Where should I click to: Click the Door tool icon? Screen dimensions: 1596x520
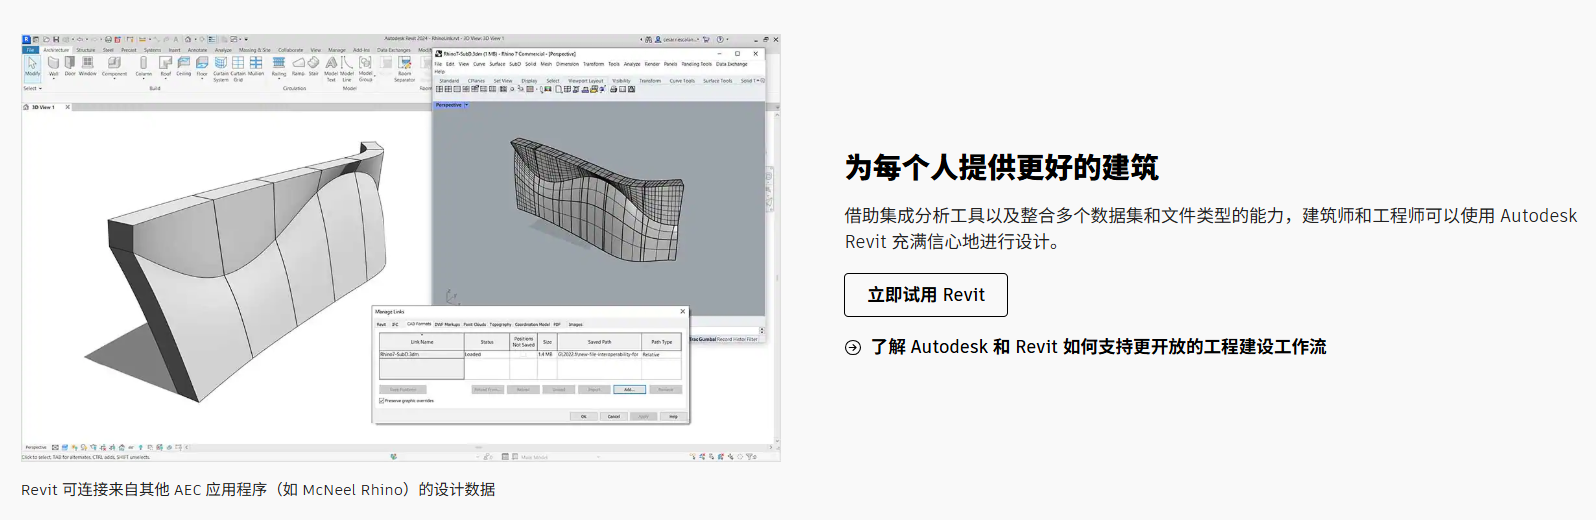point(70,64)
